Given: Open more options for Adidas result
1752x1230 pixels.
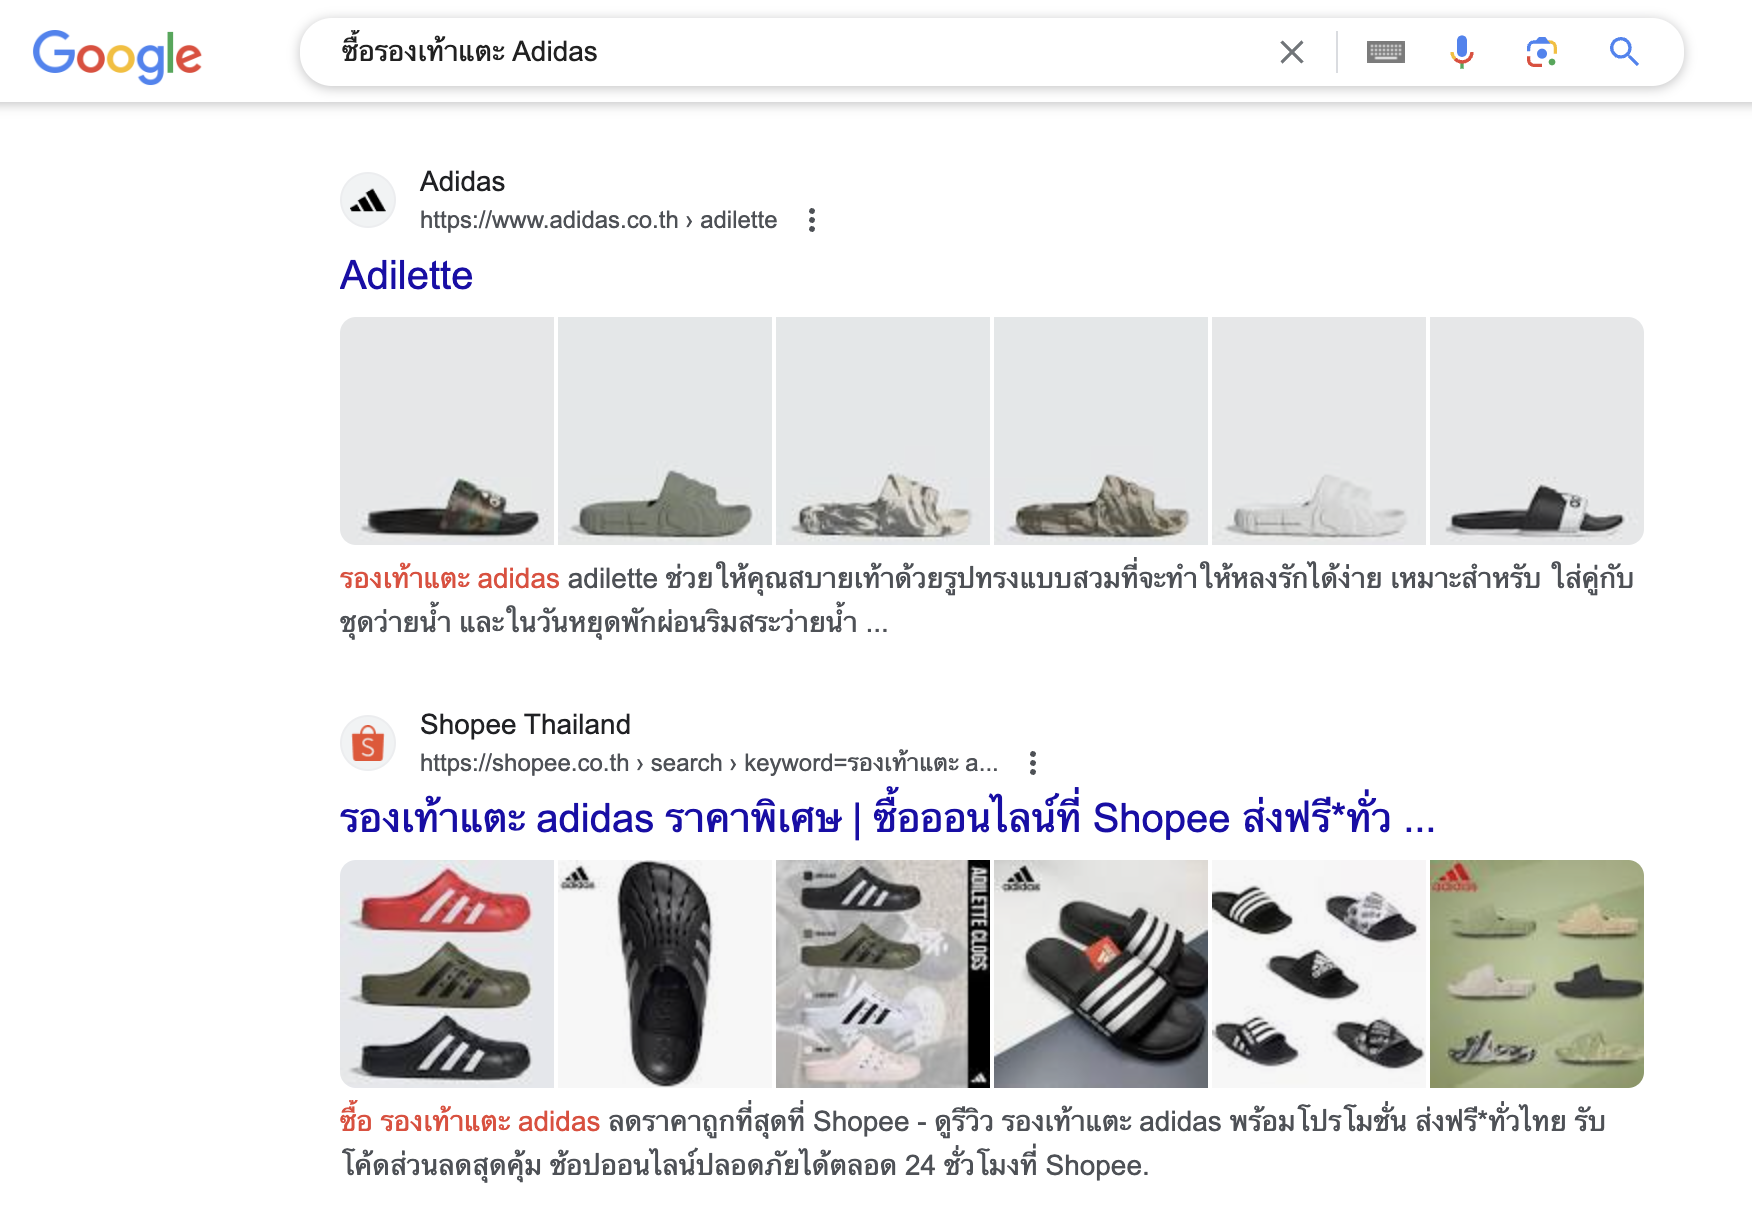Looking at the screenshot, I should coord(812,220).
